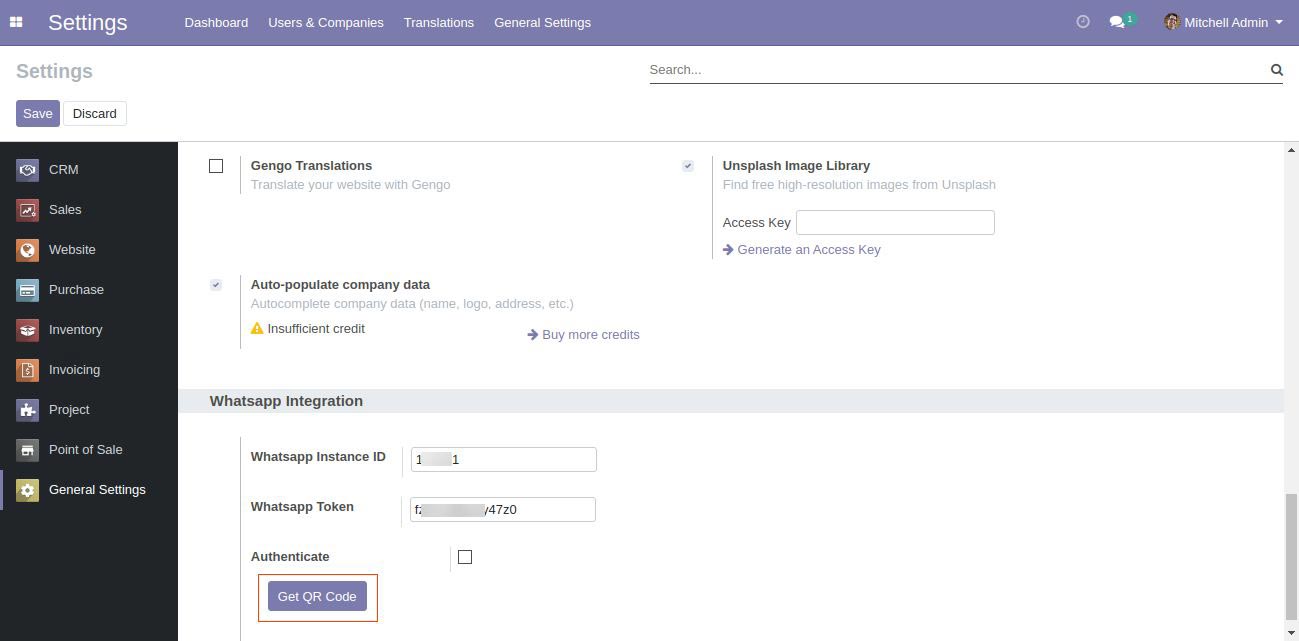Focus the Whatsapp Token field
1299x641 pixels.
pyautogui.click(x=503, y=509)
